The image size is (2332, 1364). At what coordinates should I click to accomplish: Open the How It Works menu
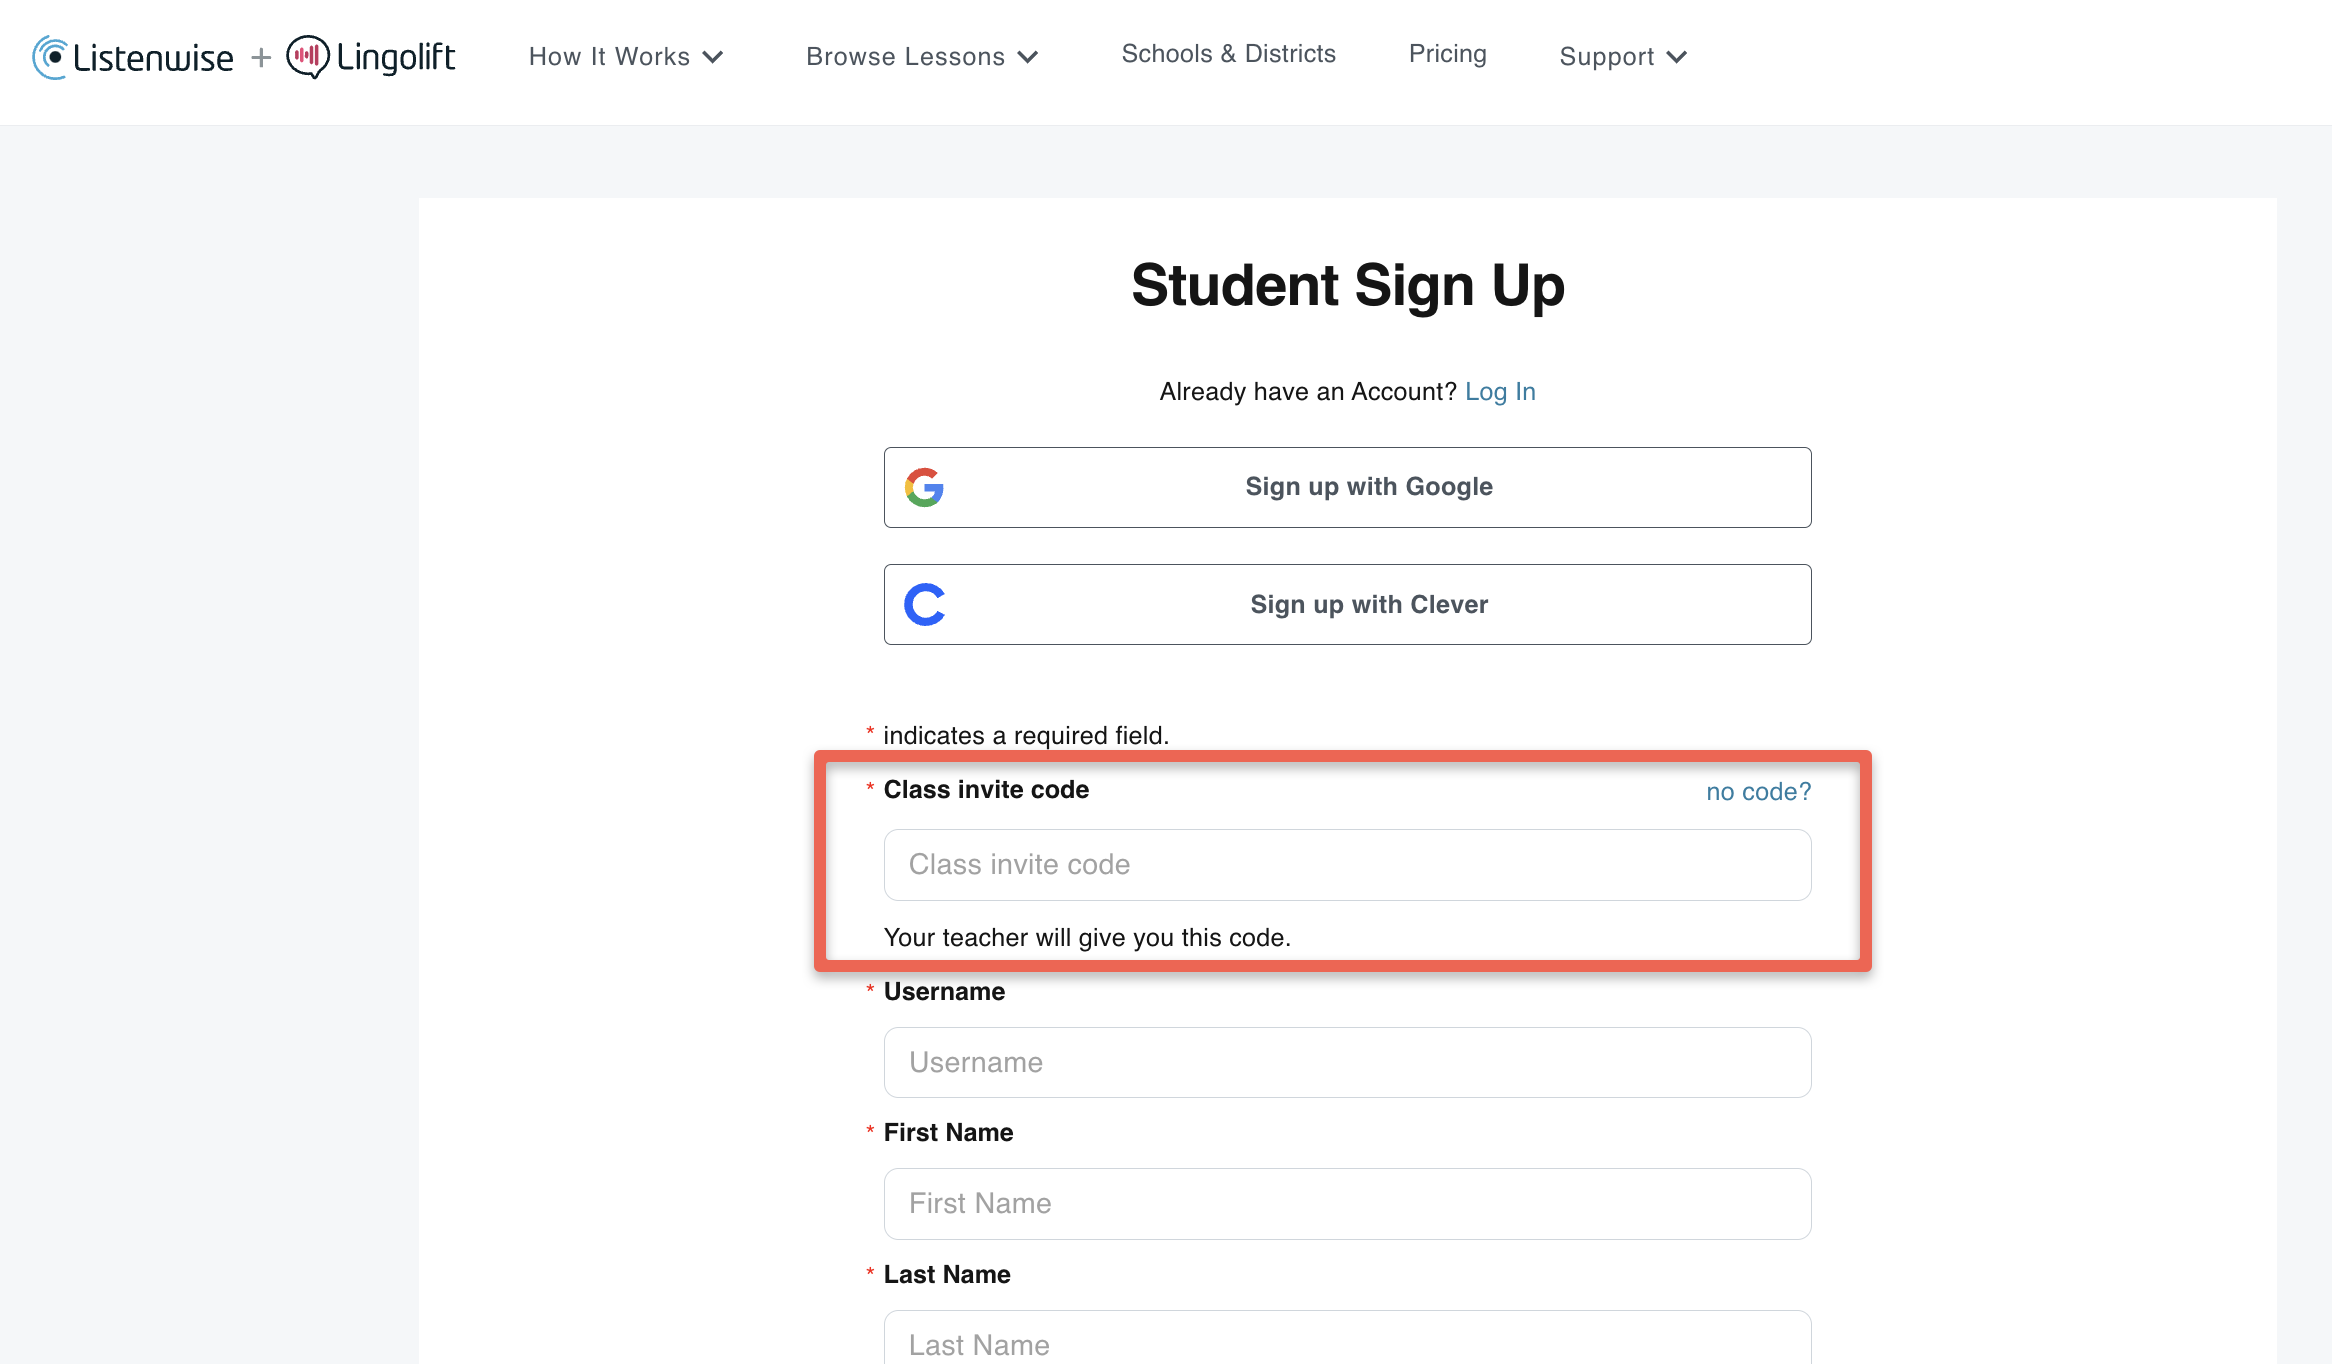[x=609, y=57]
